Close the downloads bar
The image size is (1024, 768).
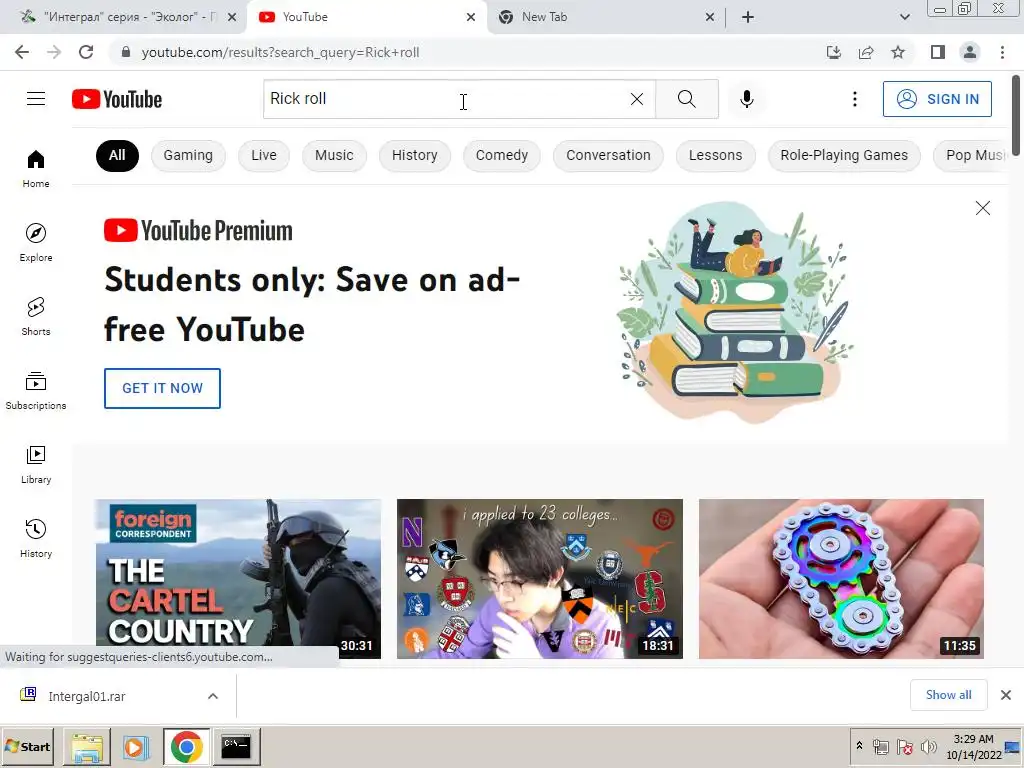pyautogui.click(x=1006, y=695)
